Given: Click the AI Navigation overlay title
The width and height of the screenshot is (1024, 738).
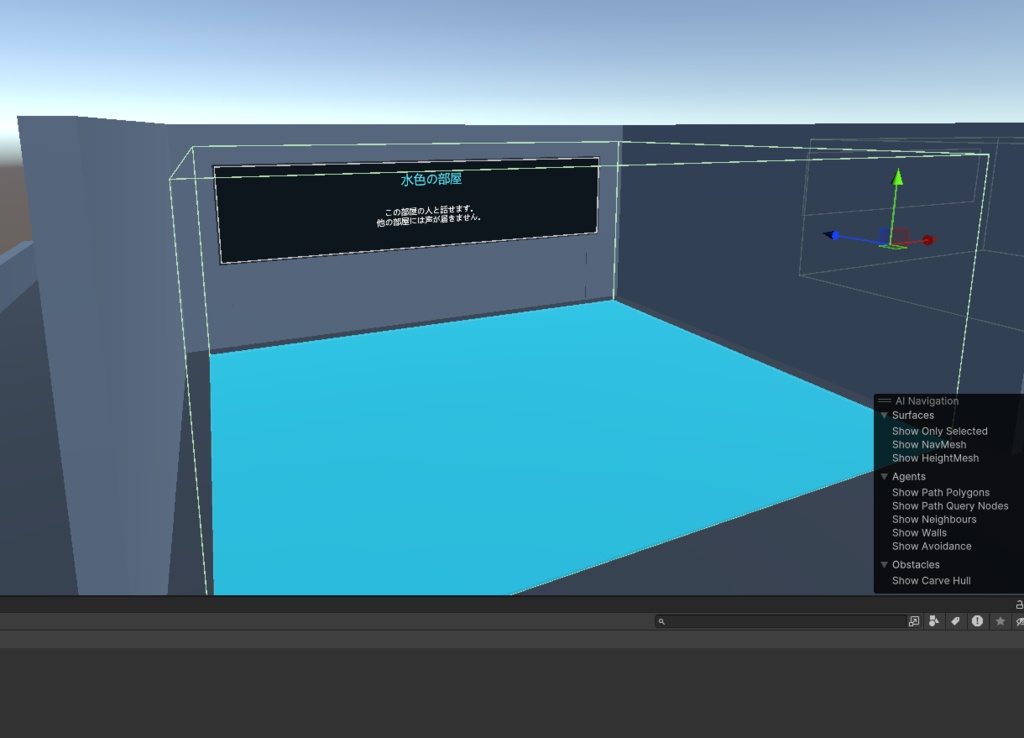Looking at the screenshot, I should 927,401.
